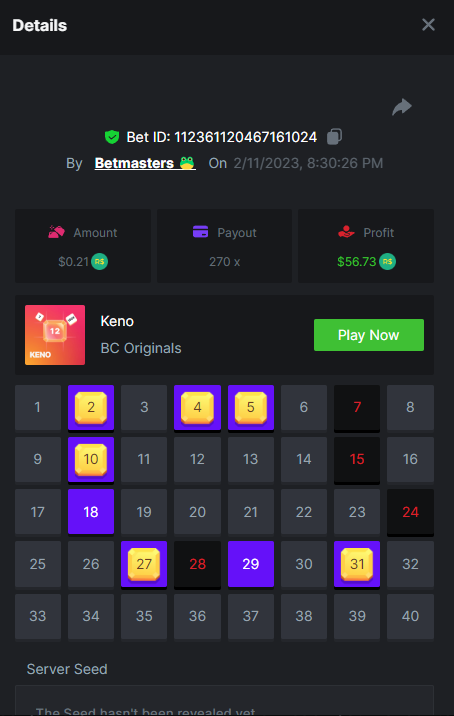This screenshot has height=716, width=454.
Task: Click the Server Seed field
Action: pos(224,700)
